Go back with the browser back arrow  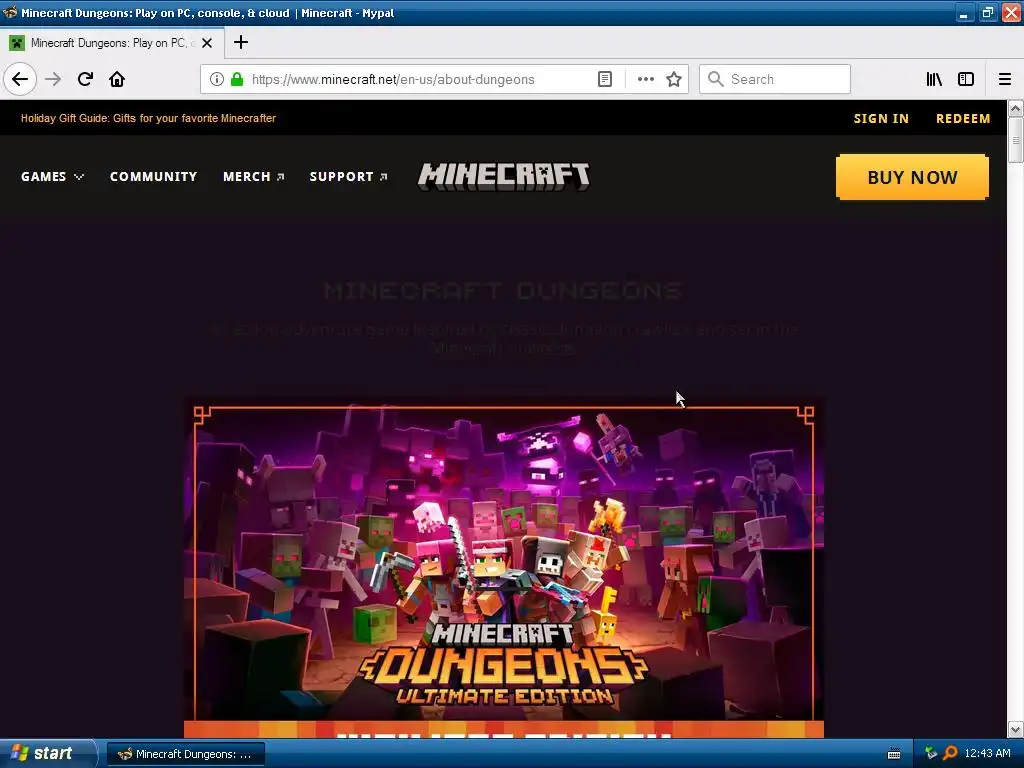tap(20, 79)
